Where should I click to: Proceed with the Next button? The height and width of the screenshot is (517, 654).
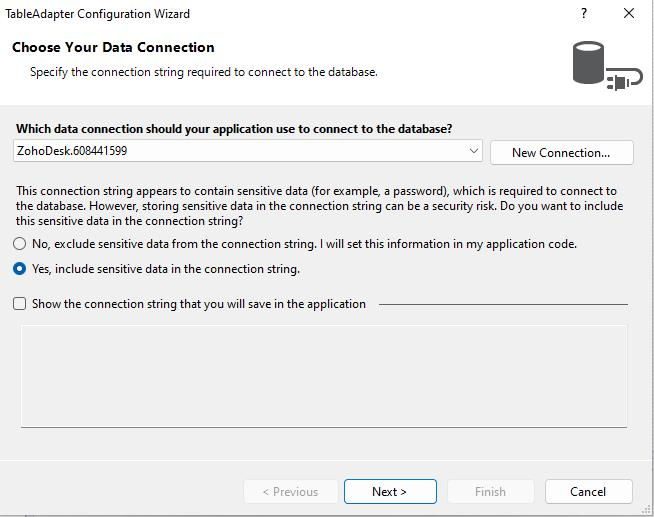(x=390, y=492)
